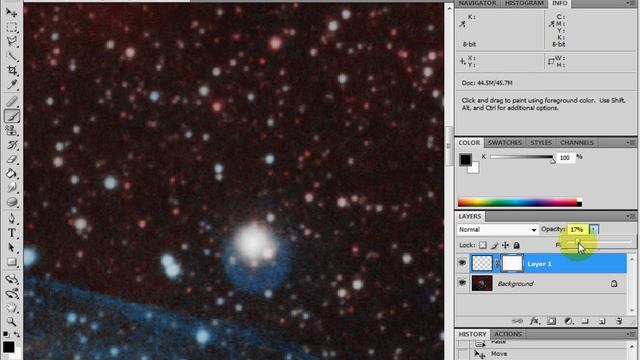
Task: Select the Rectangular Marquee tool
Action: pos(11,27)
